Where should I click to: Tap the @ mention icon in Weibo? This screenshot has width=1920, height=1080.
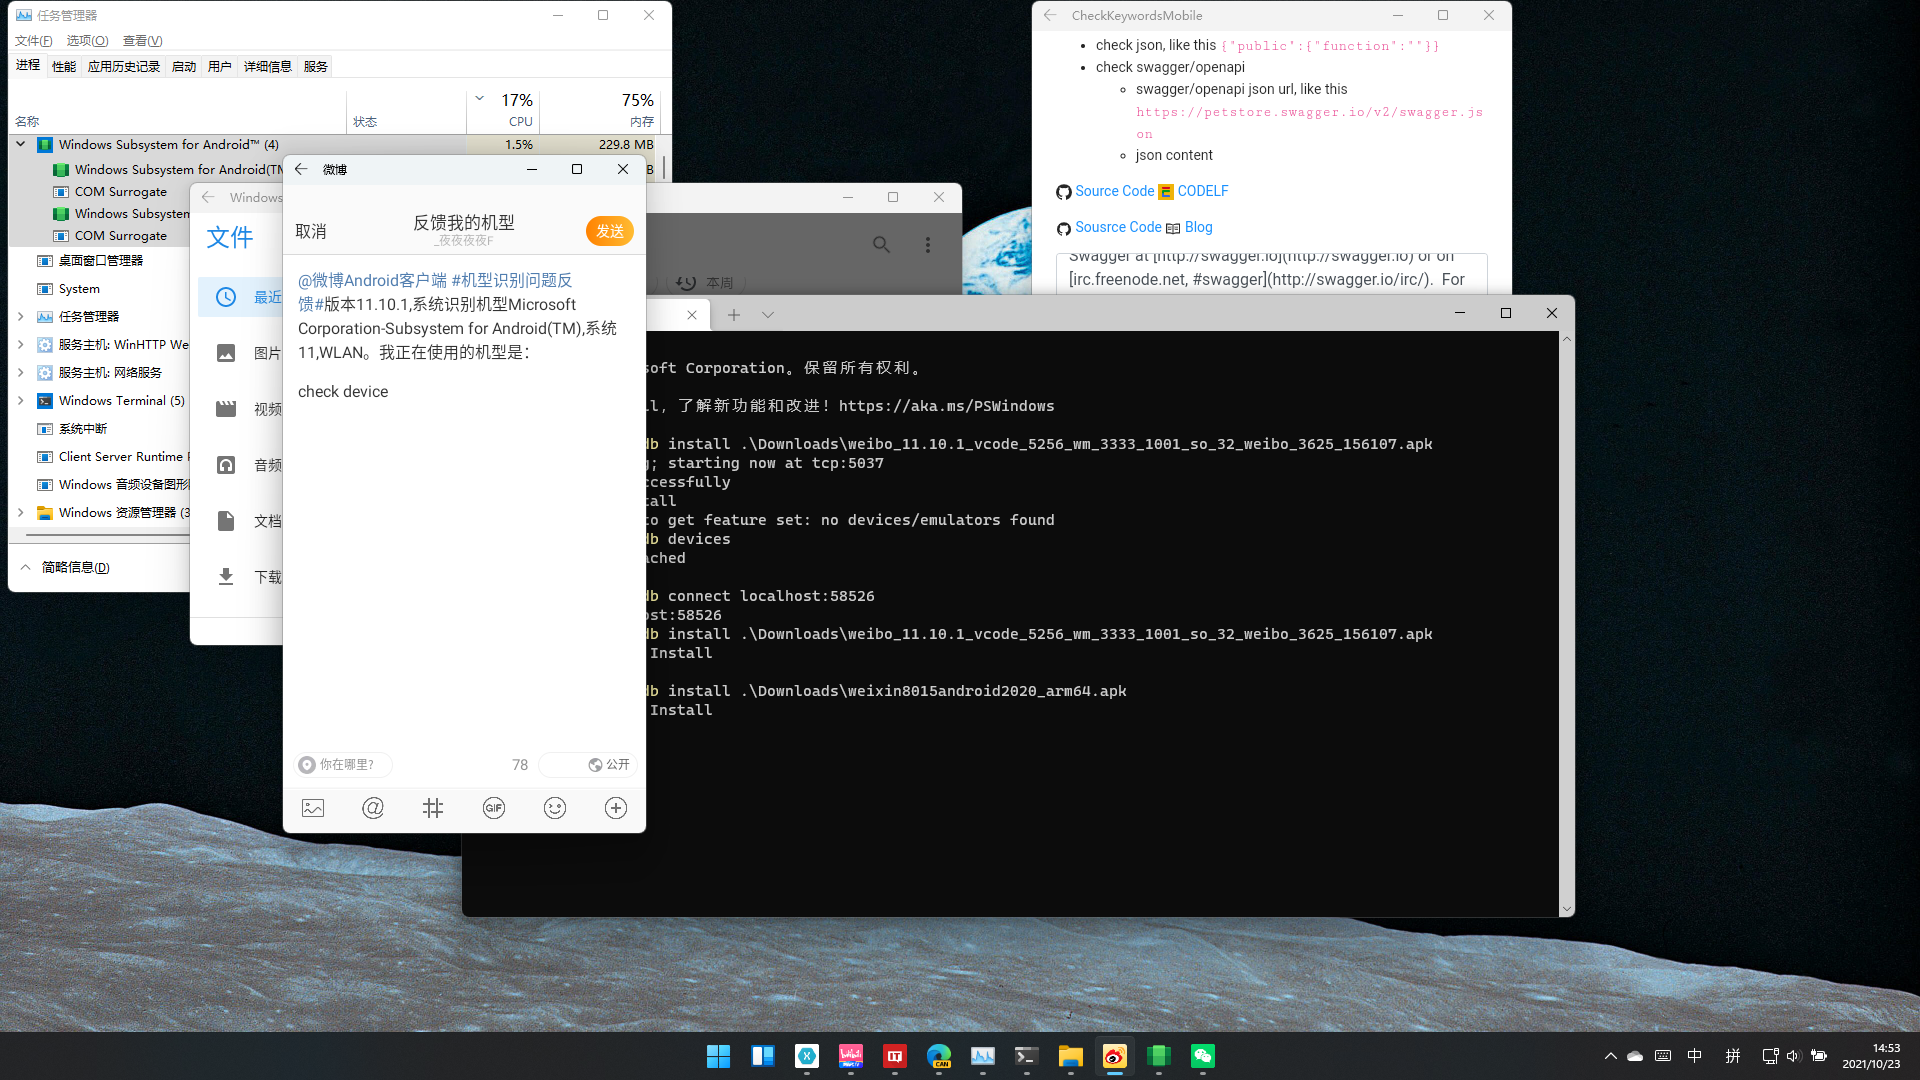[373, 808]
